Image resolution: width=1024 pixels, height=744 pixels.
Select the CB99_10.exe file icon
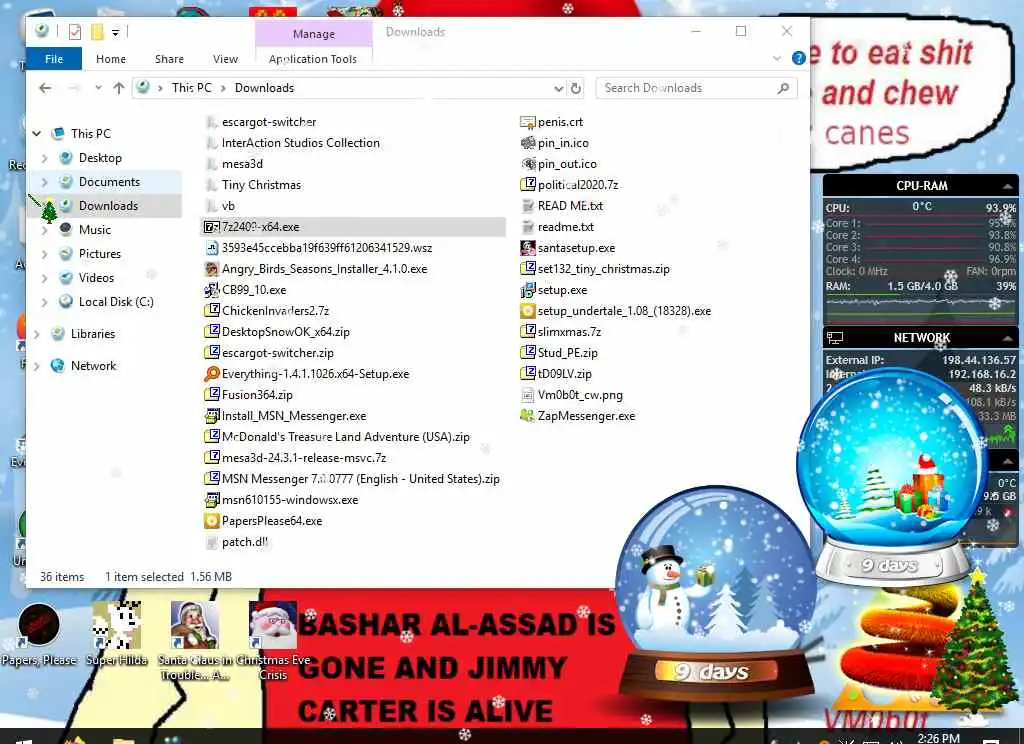pos(212,289)
